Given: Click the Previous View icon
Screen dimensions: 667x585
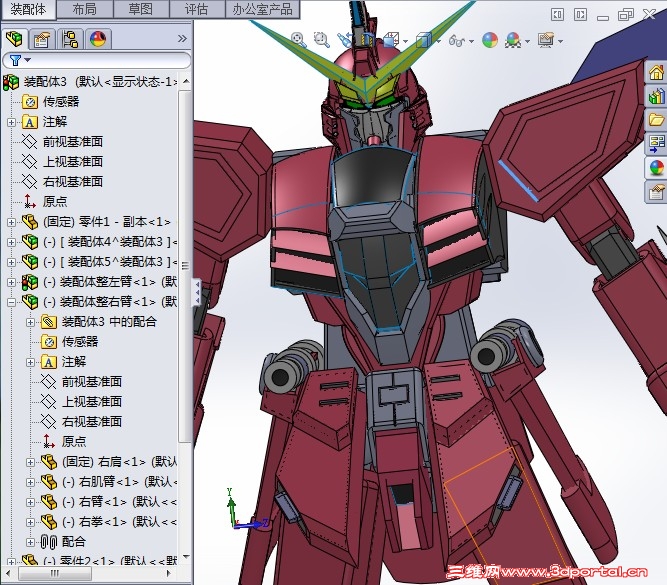Looking at the screenshot, I should coord(345,40).
